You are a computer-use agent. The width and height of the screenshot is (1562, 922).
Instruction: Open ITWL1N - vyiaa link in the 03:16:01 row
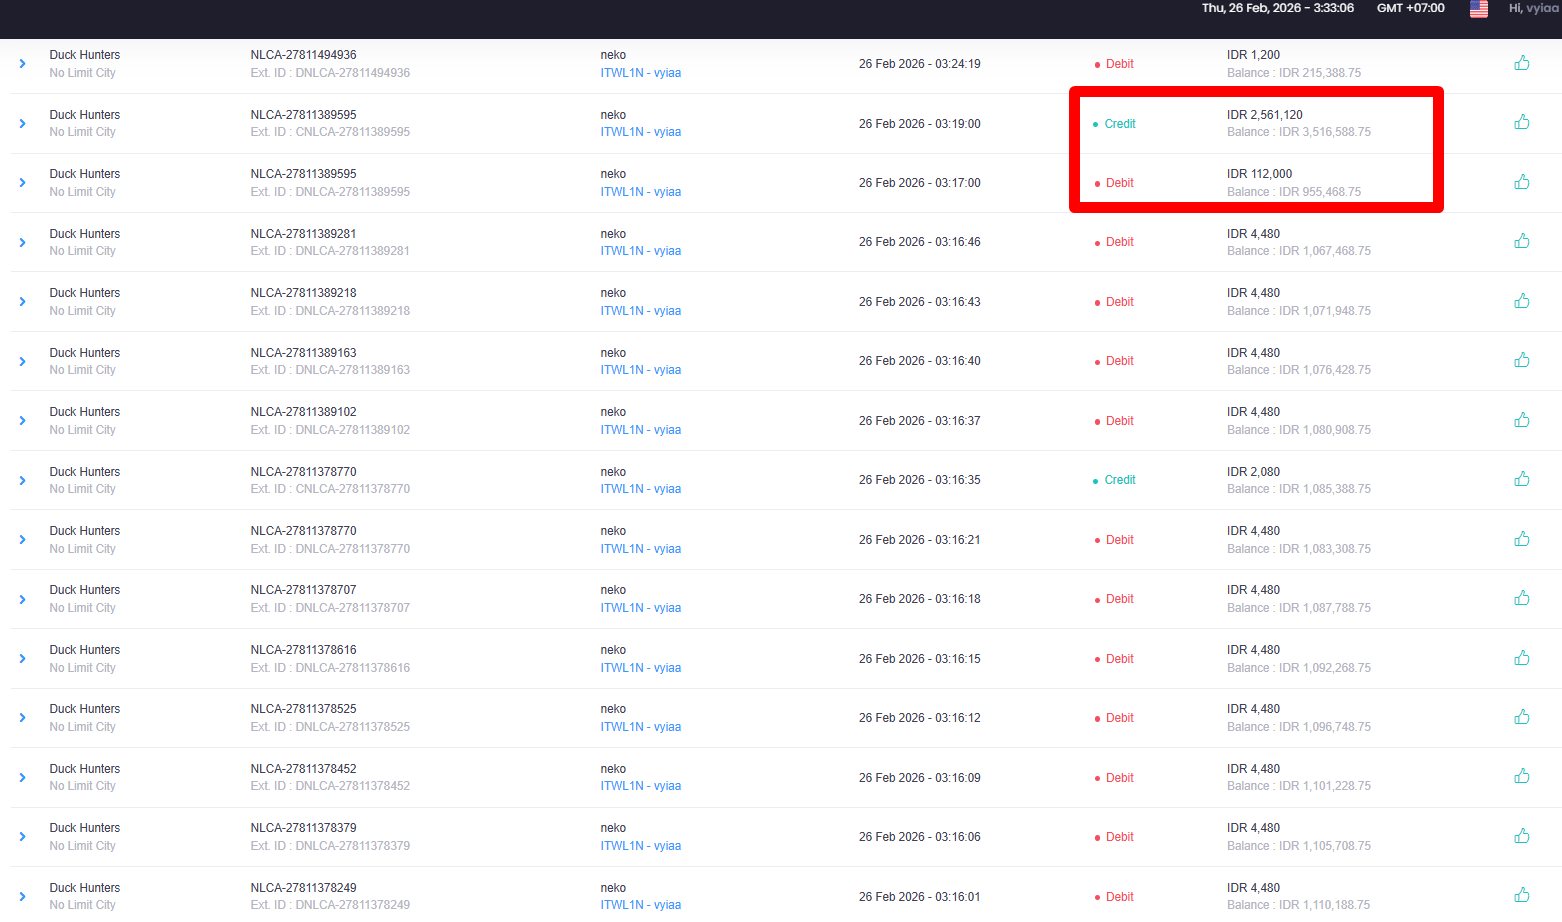tap(641, 905)
